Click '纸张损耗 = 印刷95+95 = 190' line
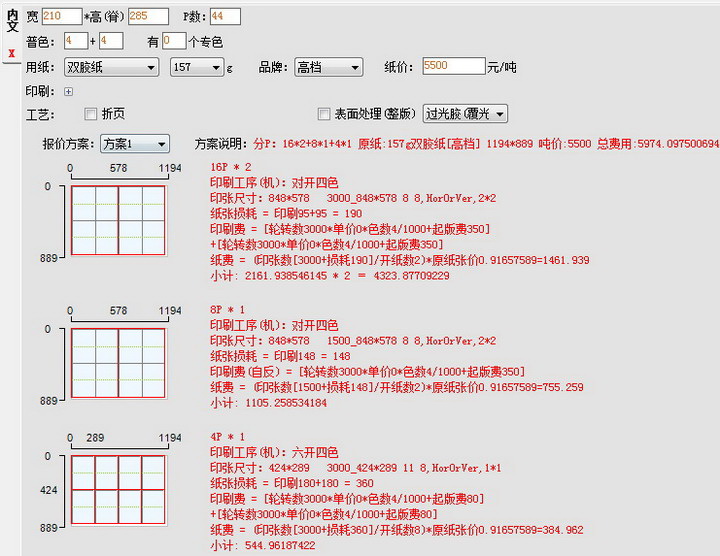This screenshot has width=720, height=556. (286, 213)
